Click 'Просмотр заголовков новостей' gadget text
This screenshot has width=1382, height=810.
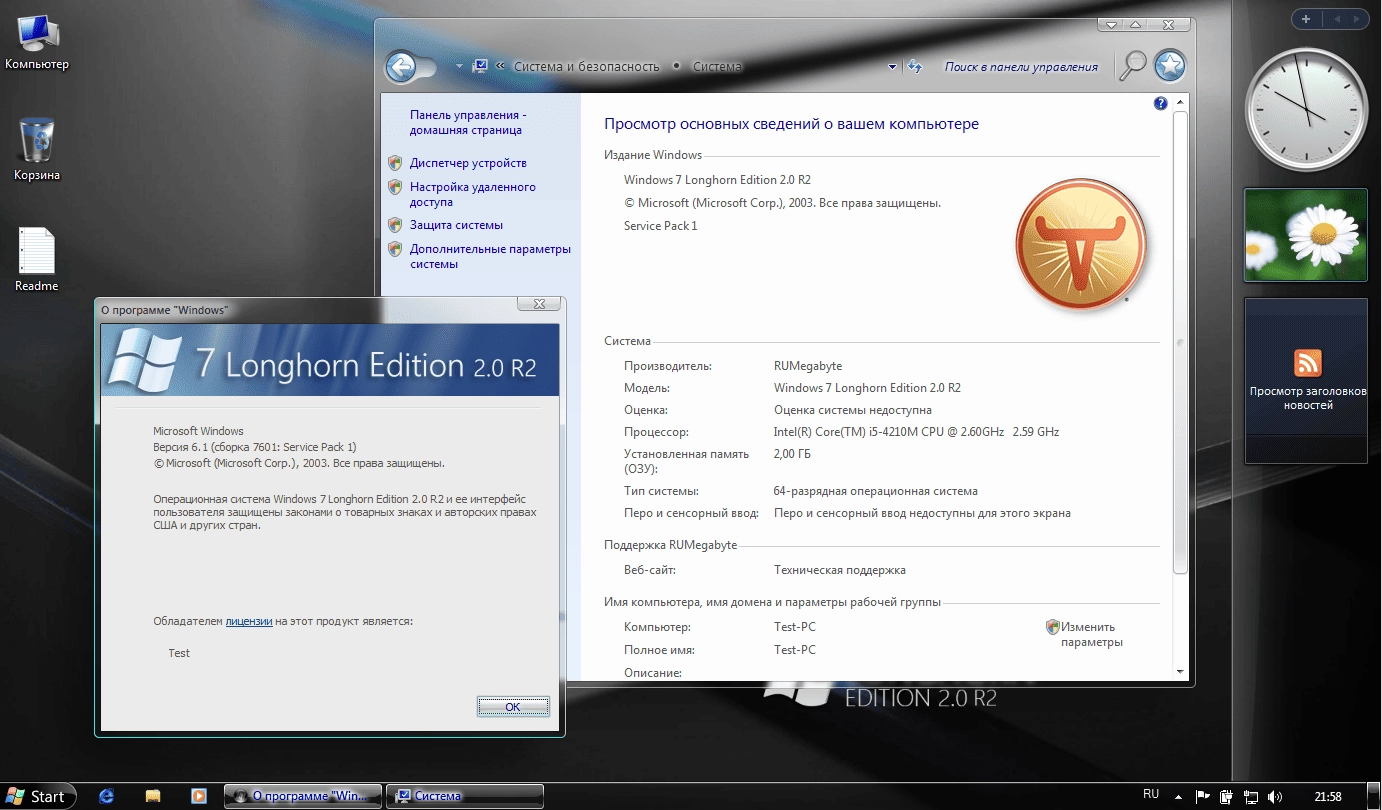(x=1308, y=398)
